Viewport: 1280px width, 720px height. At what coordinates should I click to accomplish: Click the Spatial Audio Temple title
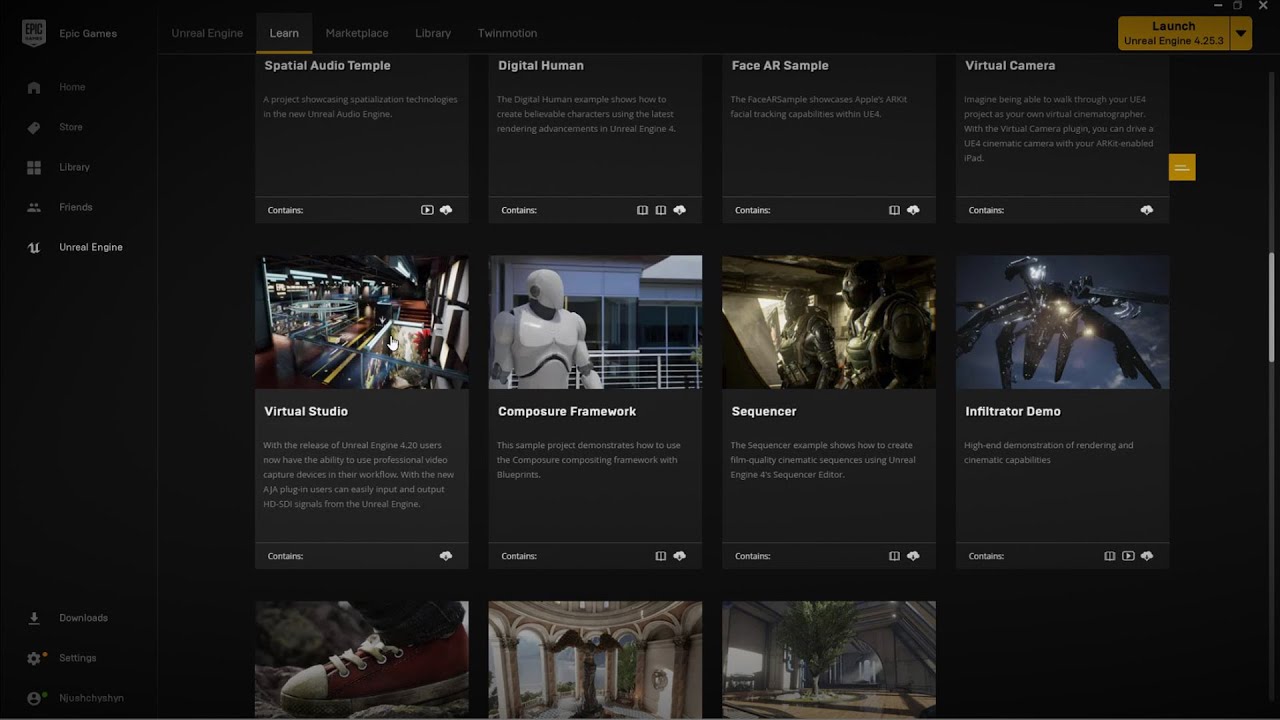point(327,65)
